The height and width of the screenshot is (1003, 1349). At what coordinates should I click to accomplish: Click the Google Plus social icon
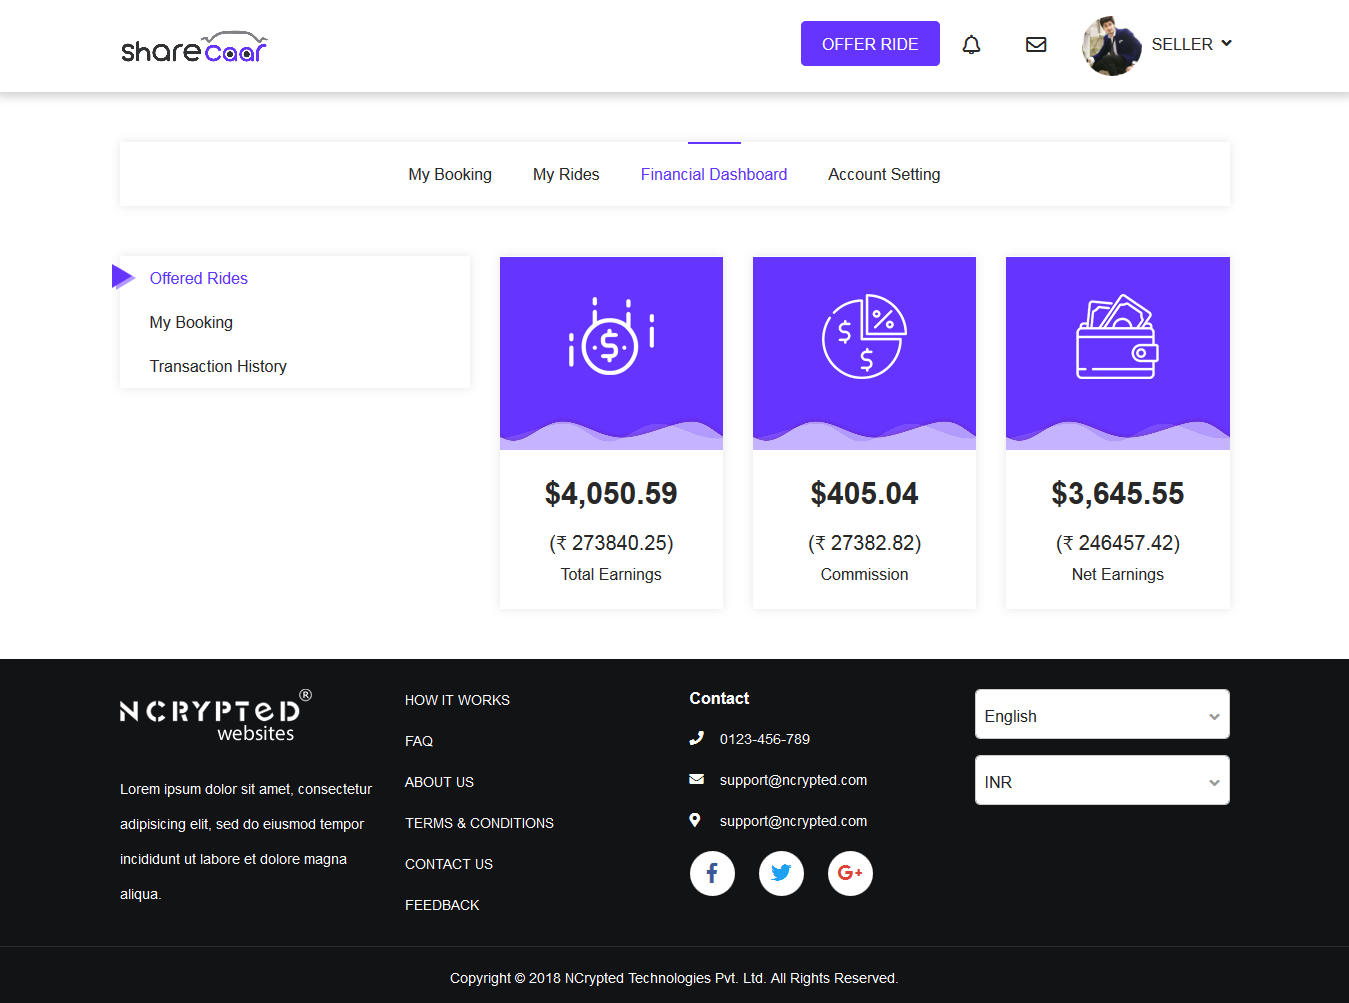(850, 873)
